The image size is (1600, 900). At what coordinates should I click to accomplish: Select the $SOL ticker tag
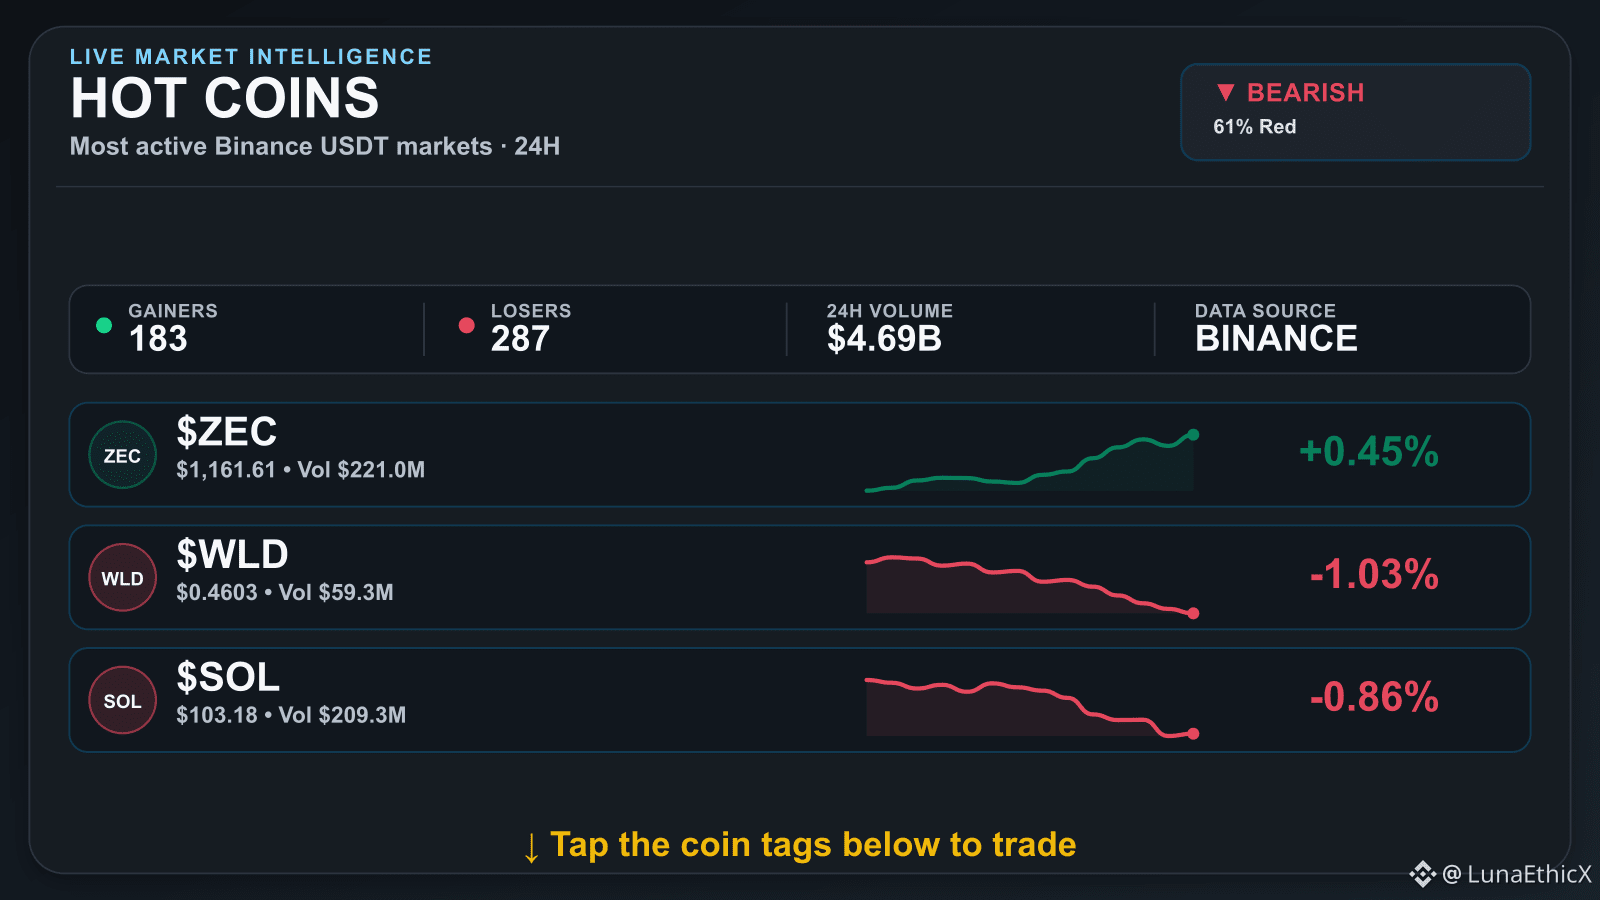point(228,677)
